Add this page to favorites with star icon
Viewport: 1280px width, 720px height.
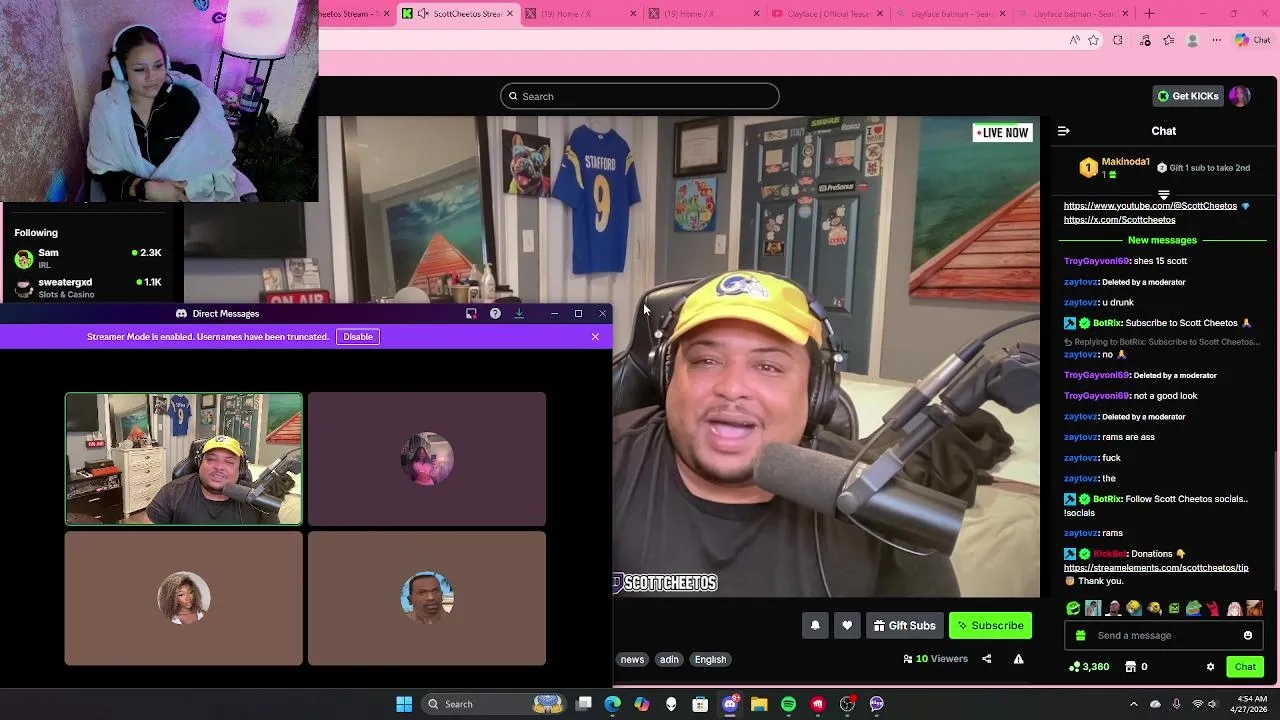point(1094,41)
